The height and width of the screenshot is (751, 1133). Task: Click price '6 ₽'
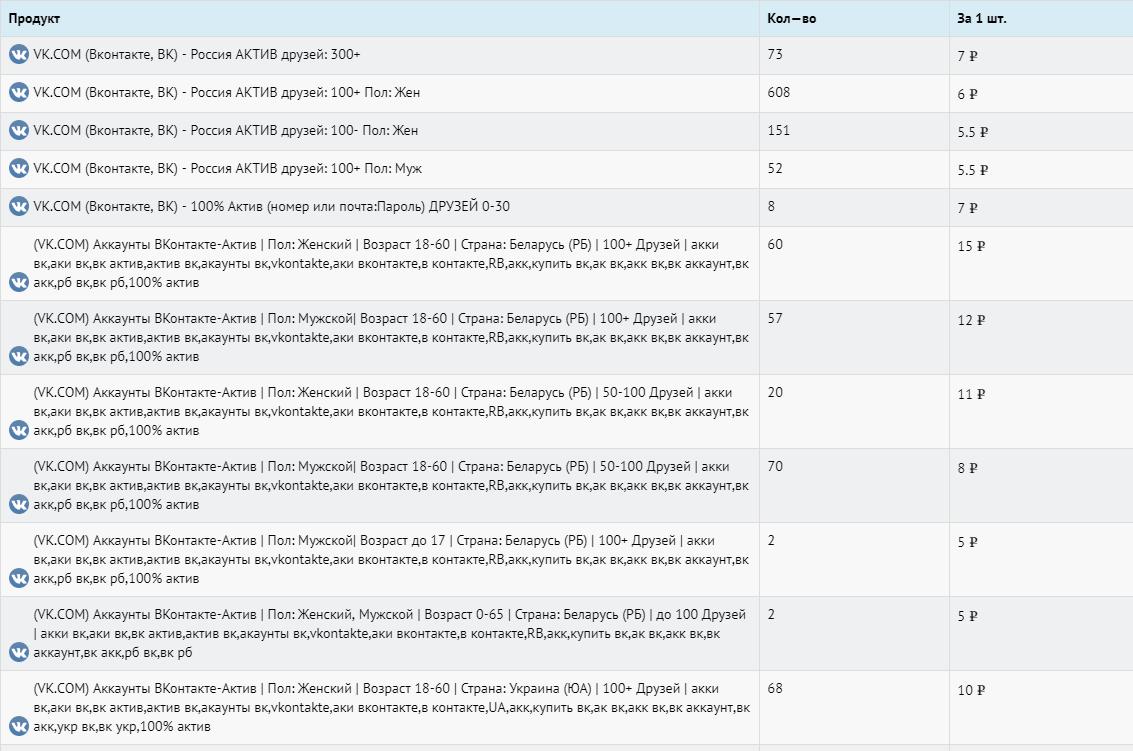[968, 94]
